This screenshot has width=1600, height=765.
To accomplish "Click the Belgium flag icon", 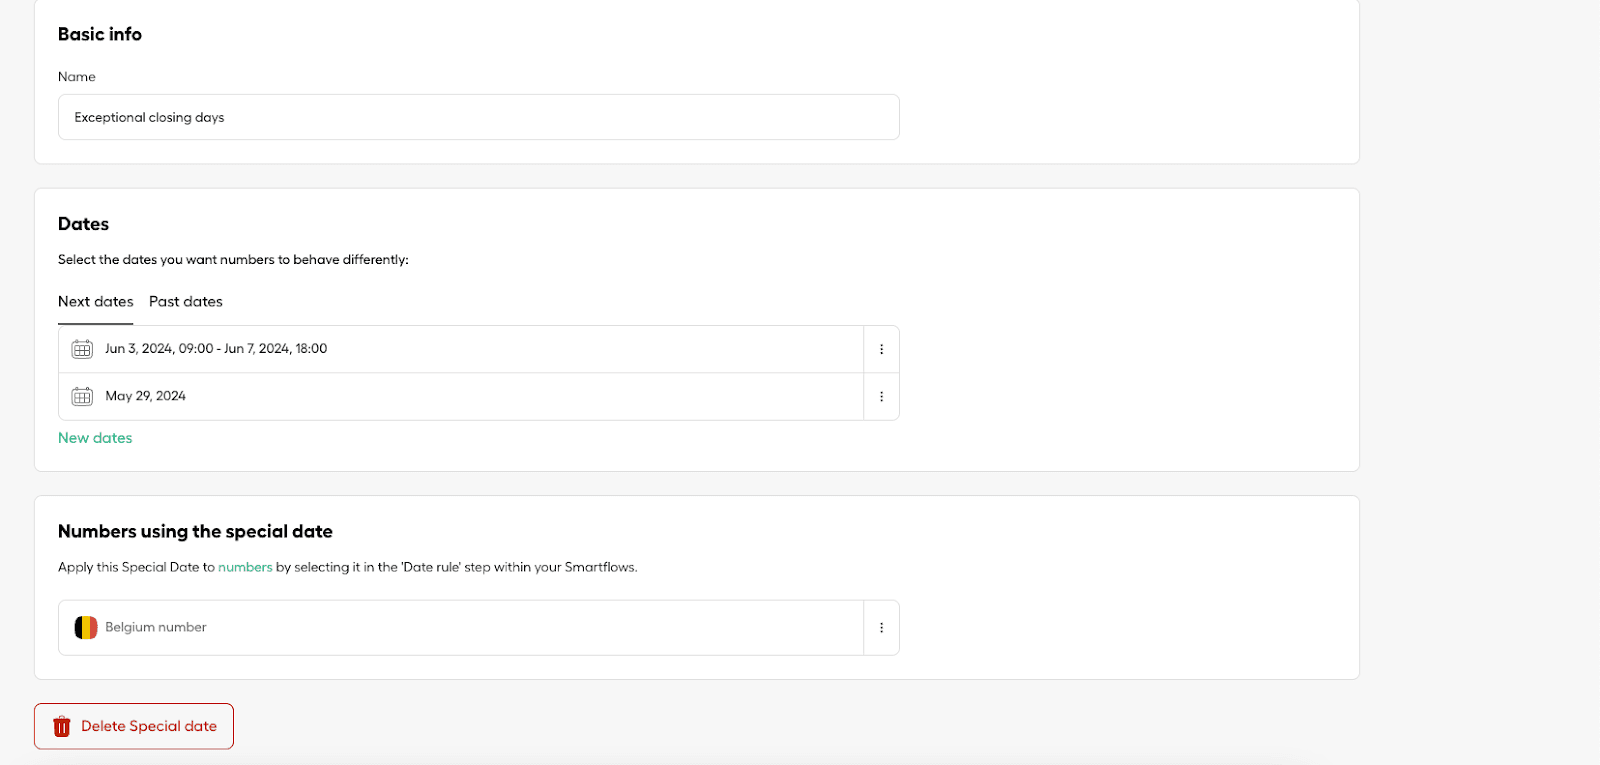I will click(86, 628).
